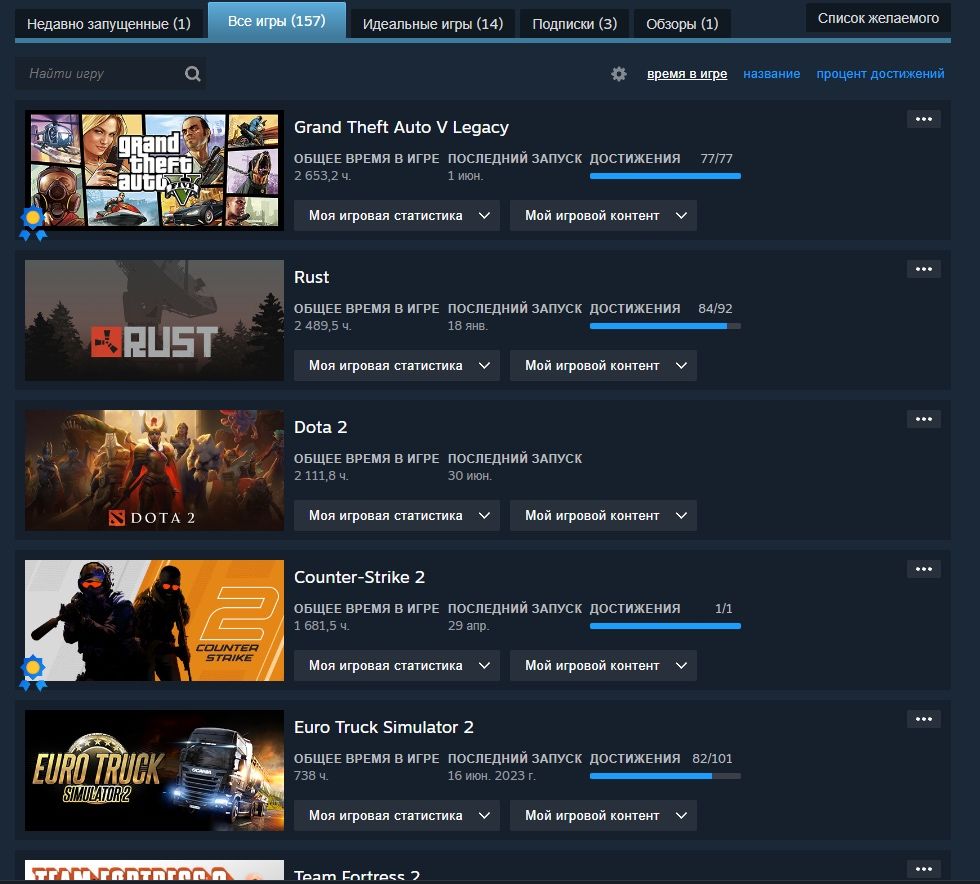Expand Мой игровой контент for Counter-Strike 2
The image size is (980, 884).
click(x=603, y=666)
